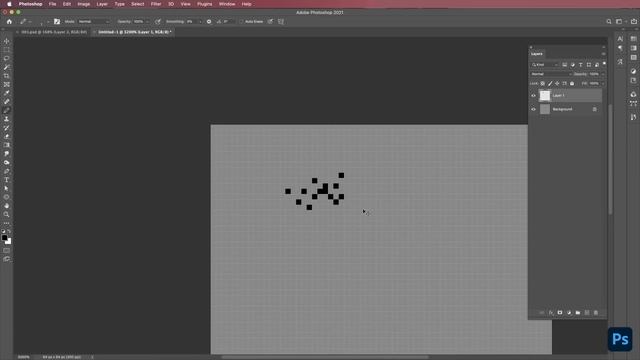Click foreground color black swatch
The image size is (640, 360).
4,238
